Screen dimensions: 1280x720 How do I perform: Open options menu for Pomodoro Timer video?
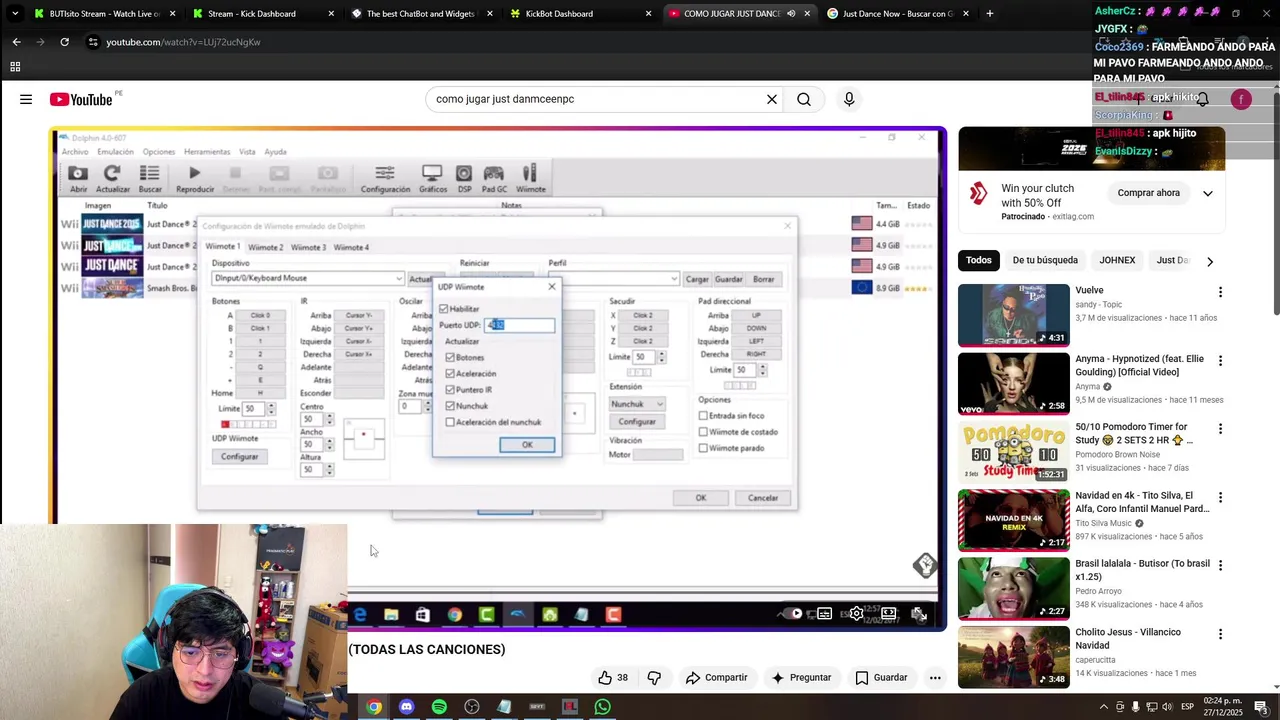[x=1220, y=428]
